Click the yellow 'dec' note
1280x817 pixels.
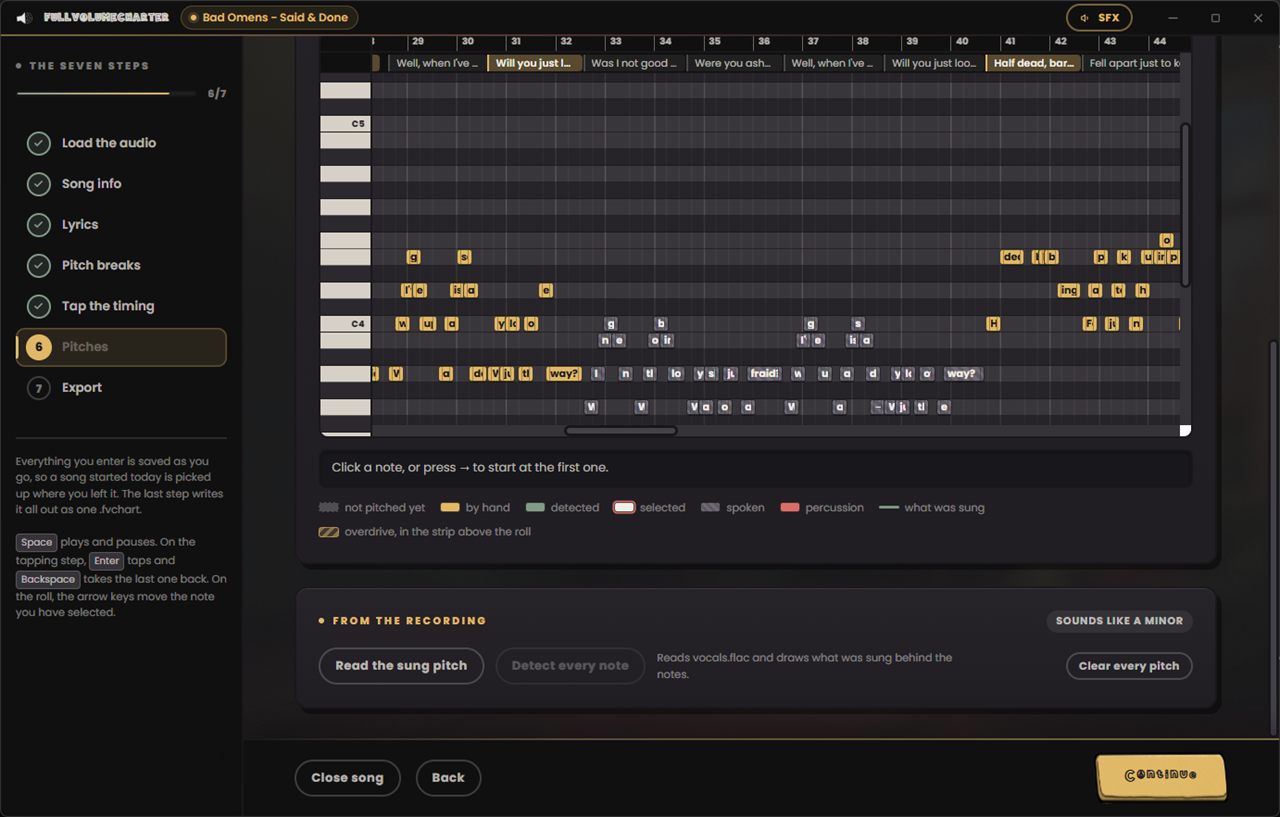[1012, 257]
